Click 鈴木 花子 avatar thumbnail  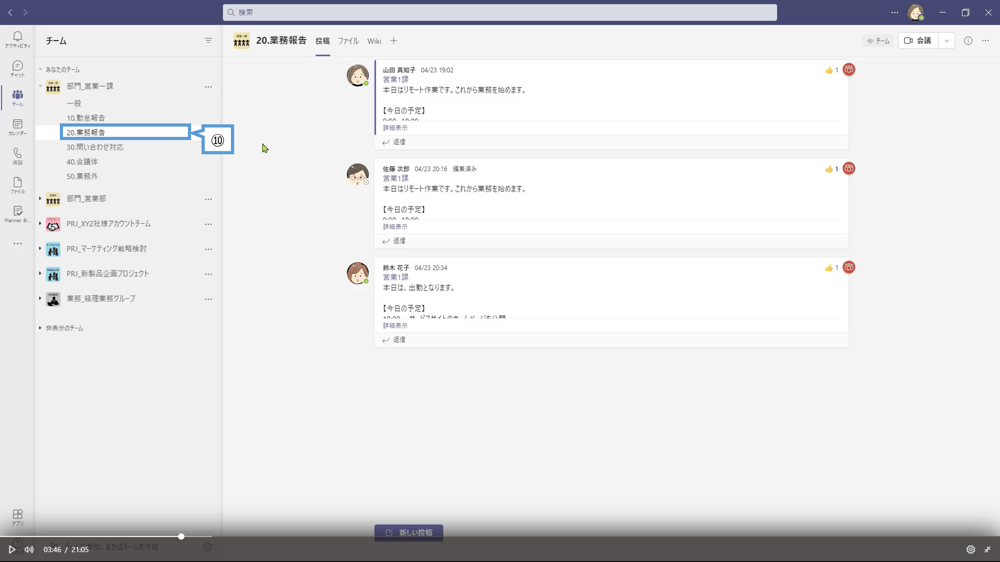point(358,273)
